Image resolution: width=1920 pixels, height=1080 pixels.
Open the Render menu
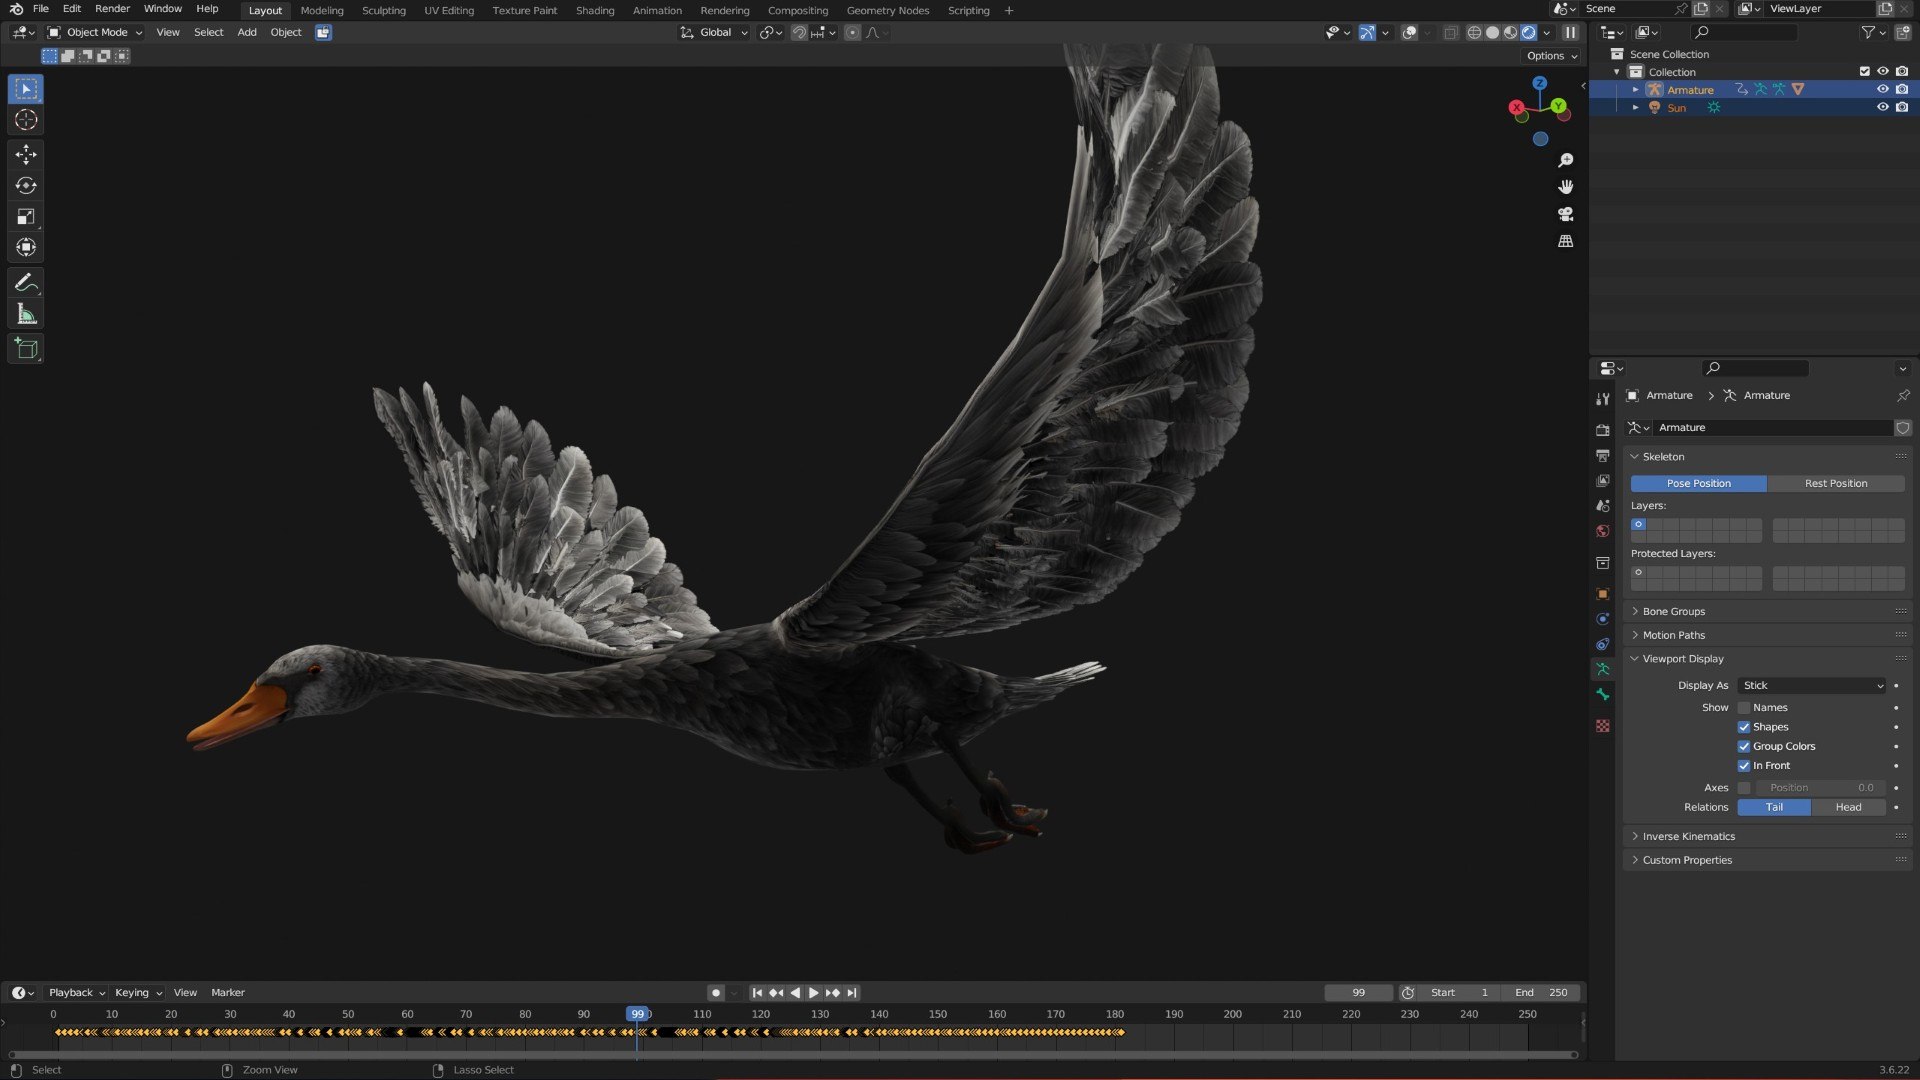click(x=112, y=9)
